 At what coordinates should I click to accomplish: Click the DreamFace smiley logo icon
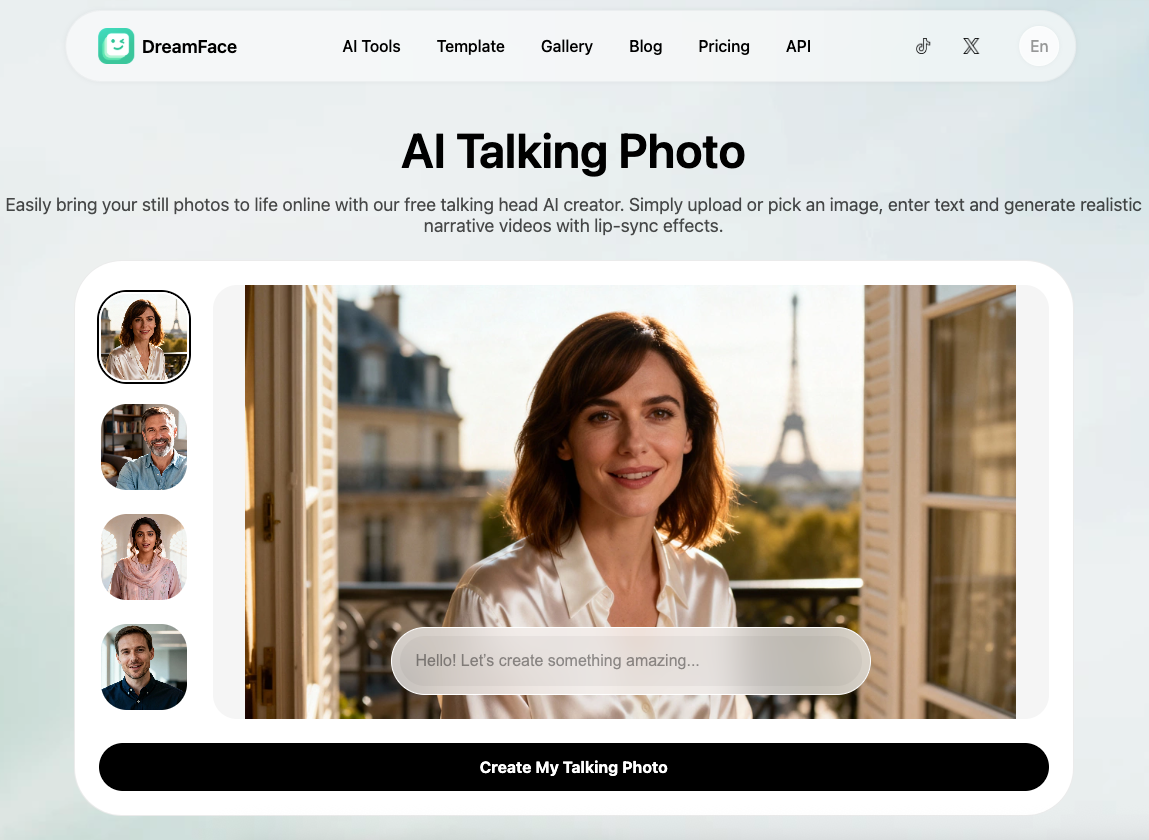click(116, 46)
